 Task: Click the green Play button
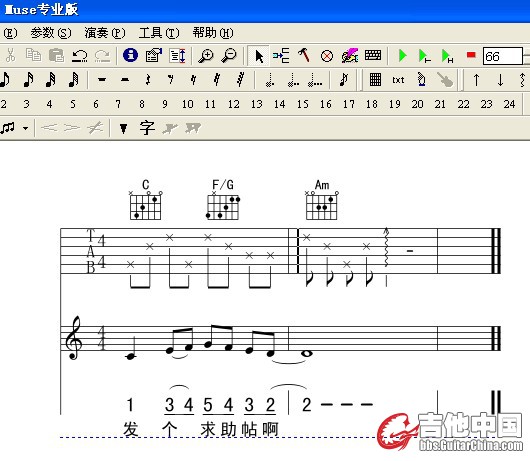pos(402,56)
